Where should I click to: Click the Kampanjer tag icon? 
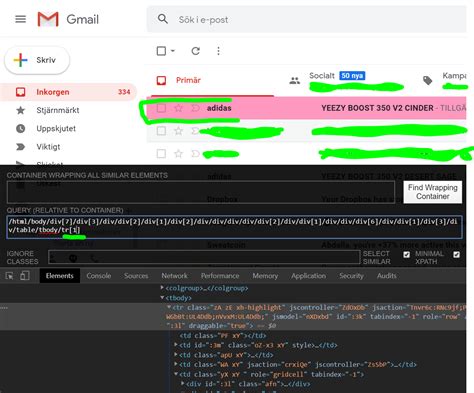coord(428,80)
